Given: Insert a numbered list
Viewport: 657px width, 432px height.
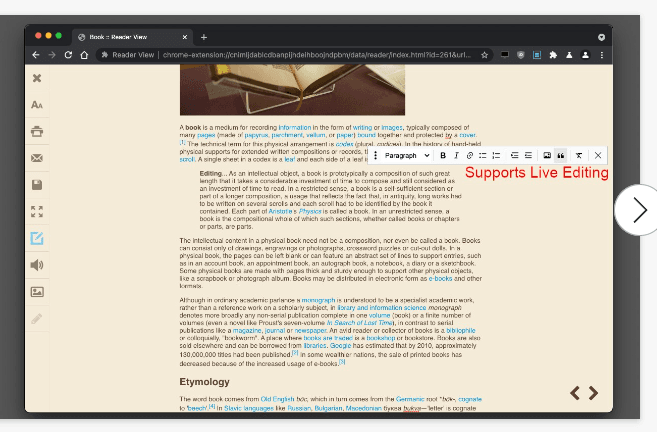Looking at the screenshot, I should 496,155.
